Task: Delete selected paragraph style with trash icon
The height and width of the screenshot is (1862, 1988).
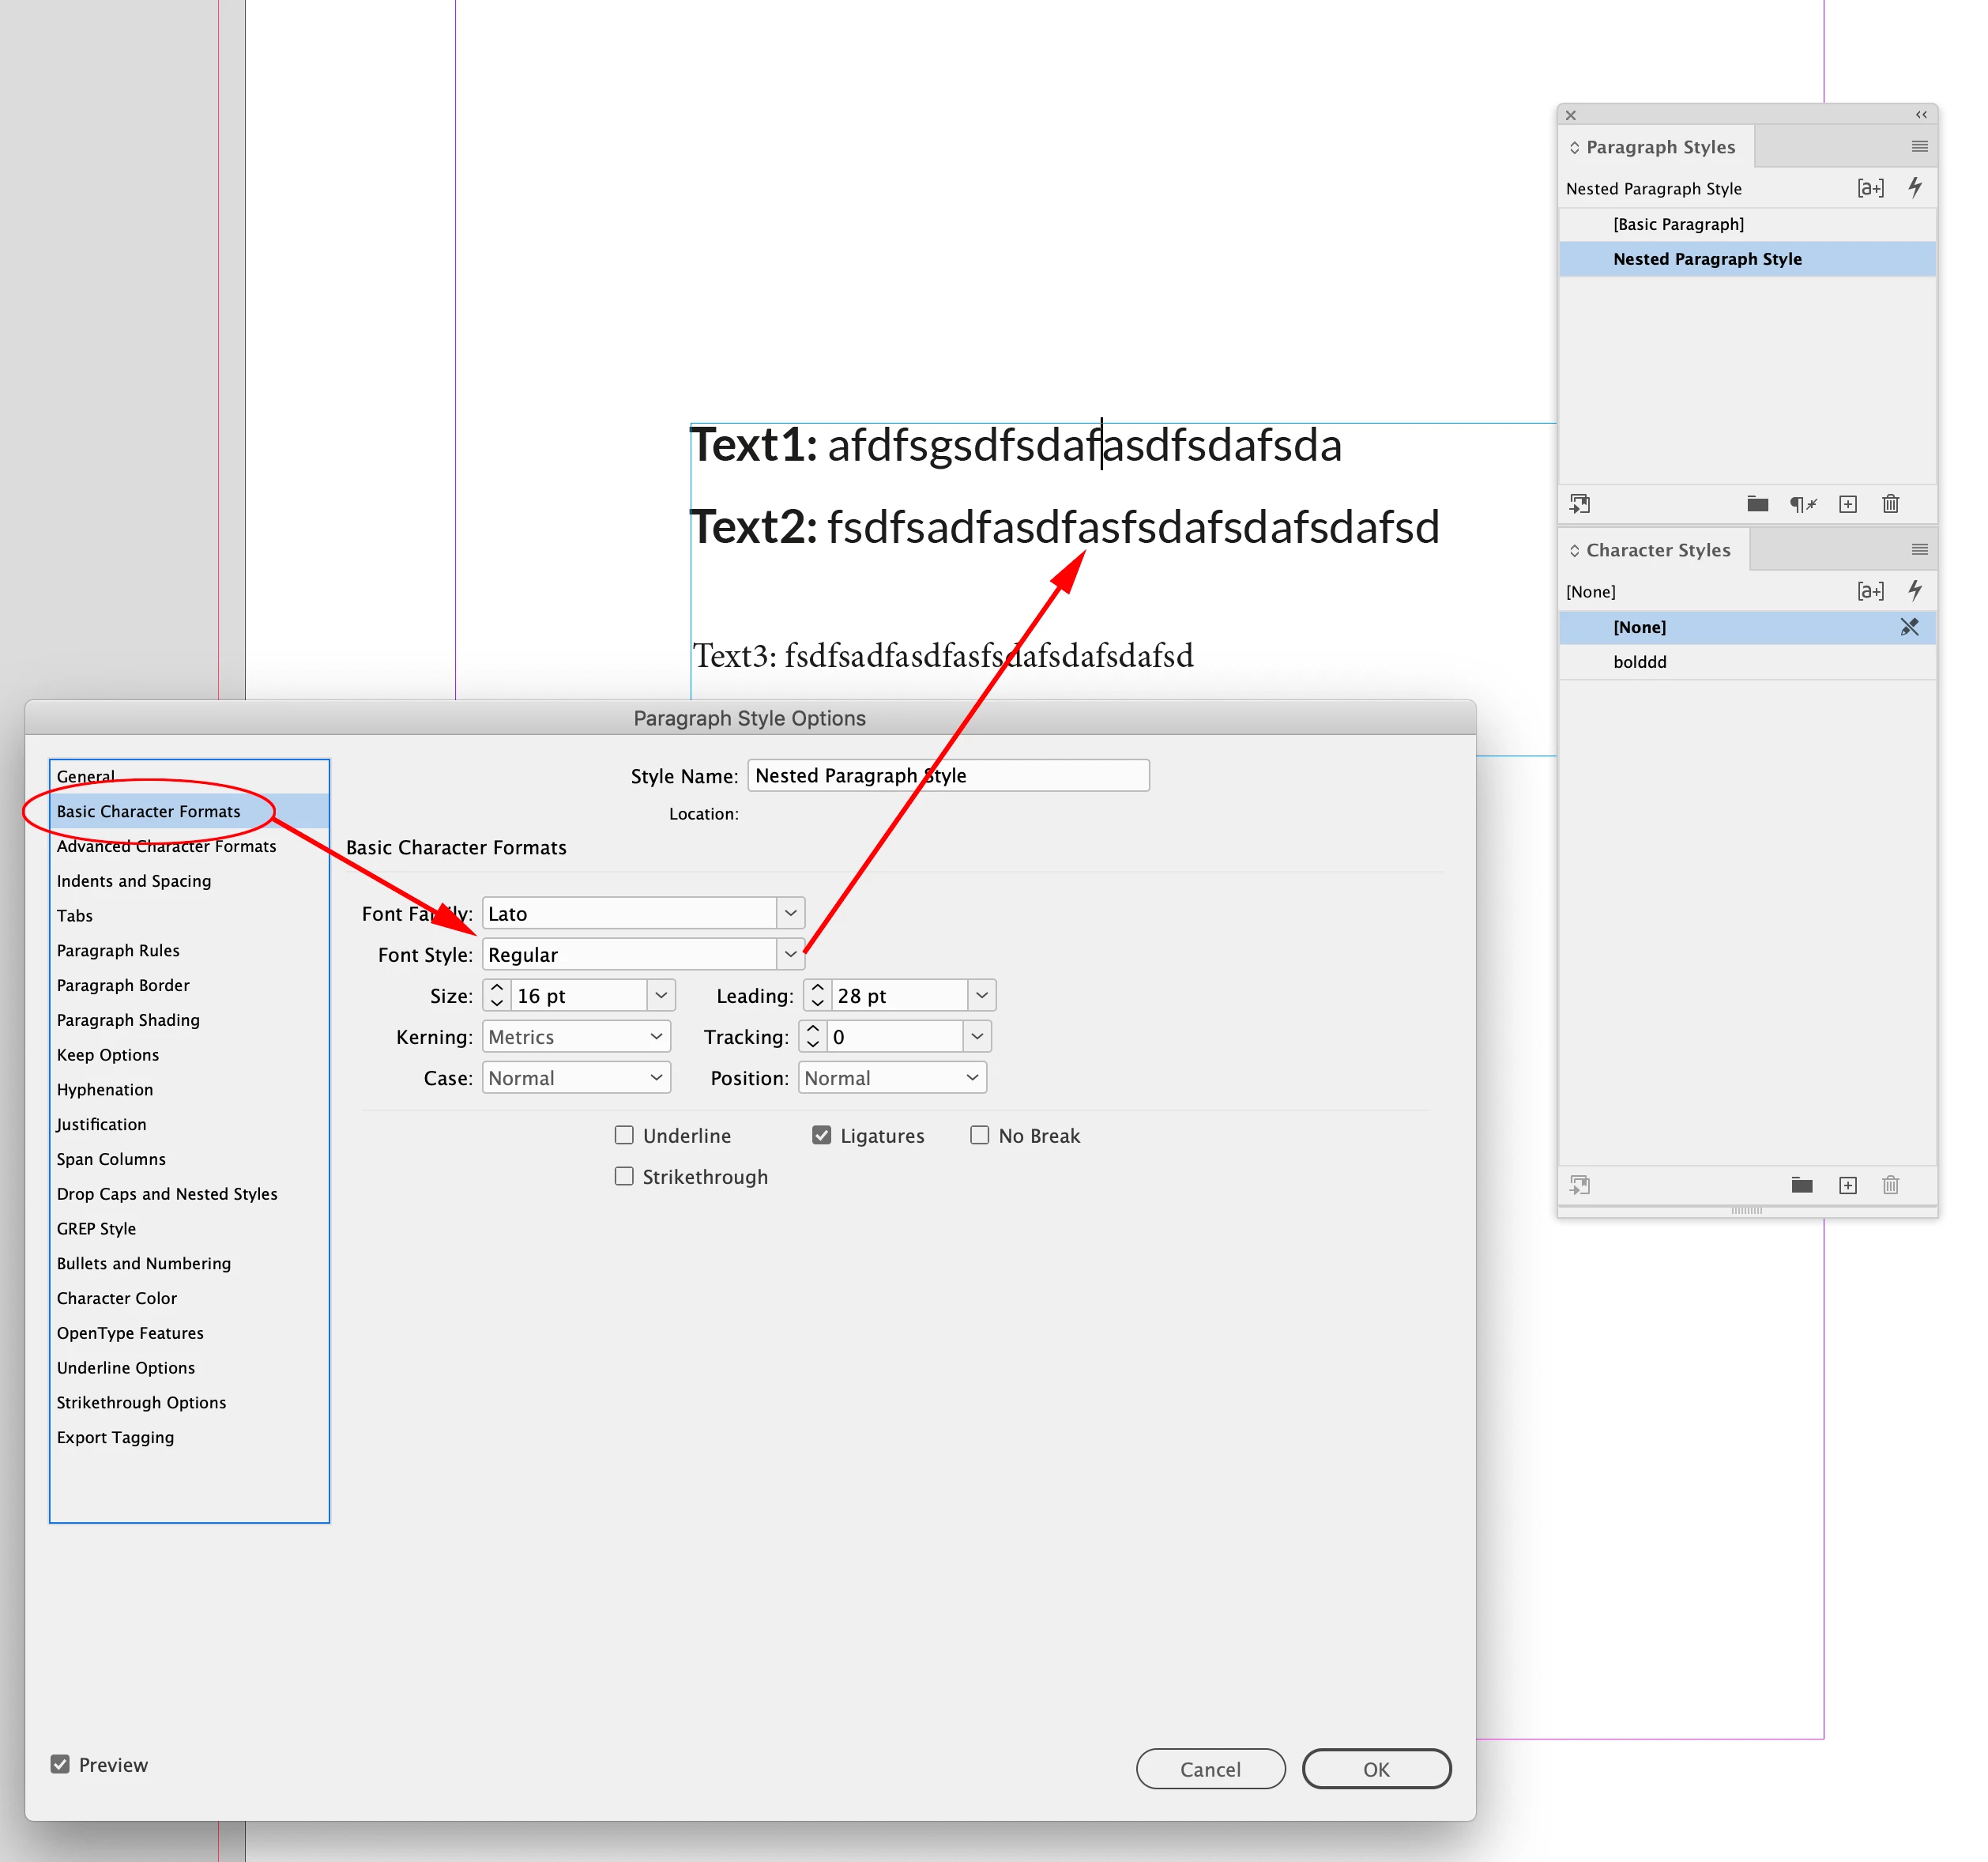Action: point(1890,504)
